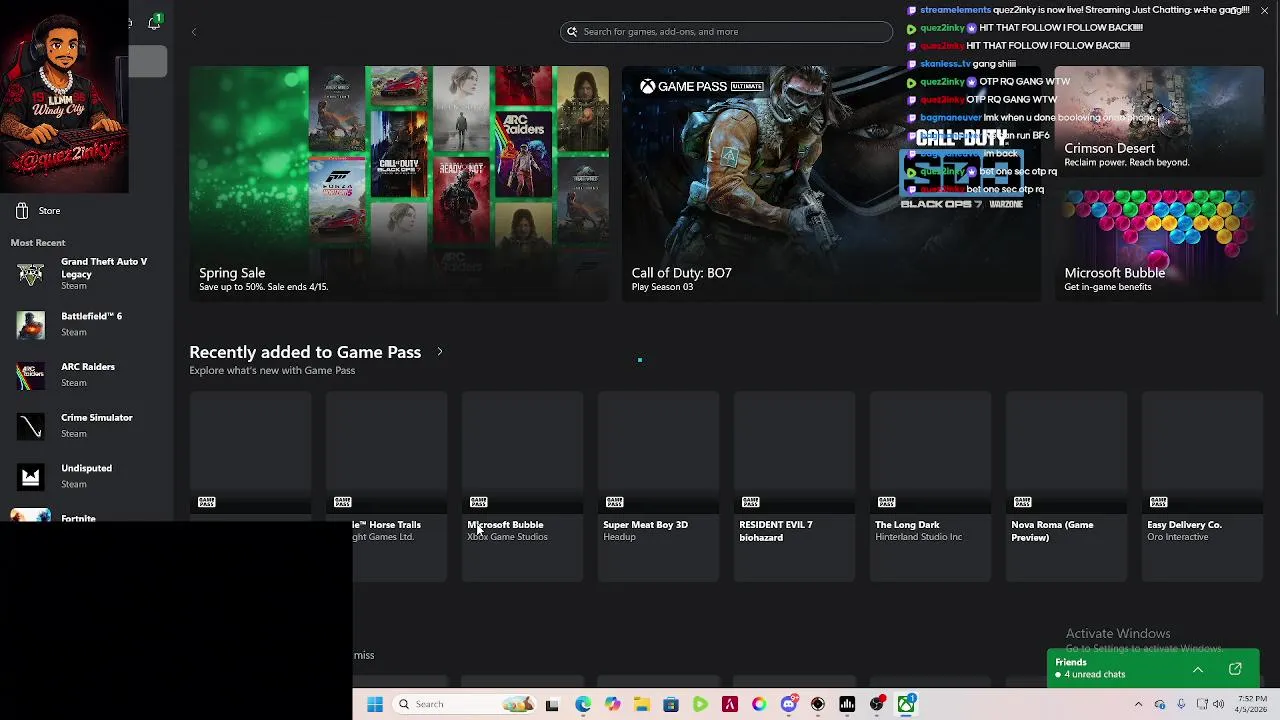Open the notifications bell icon
This screenshot has height=720, width=1280.
154,23
